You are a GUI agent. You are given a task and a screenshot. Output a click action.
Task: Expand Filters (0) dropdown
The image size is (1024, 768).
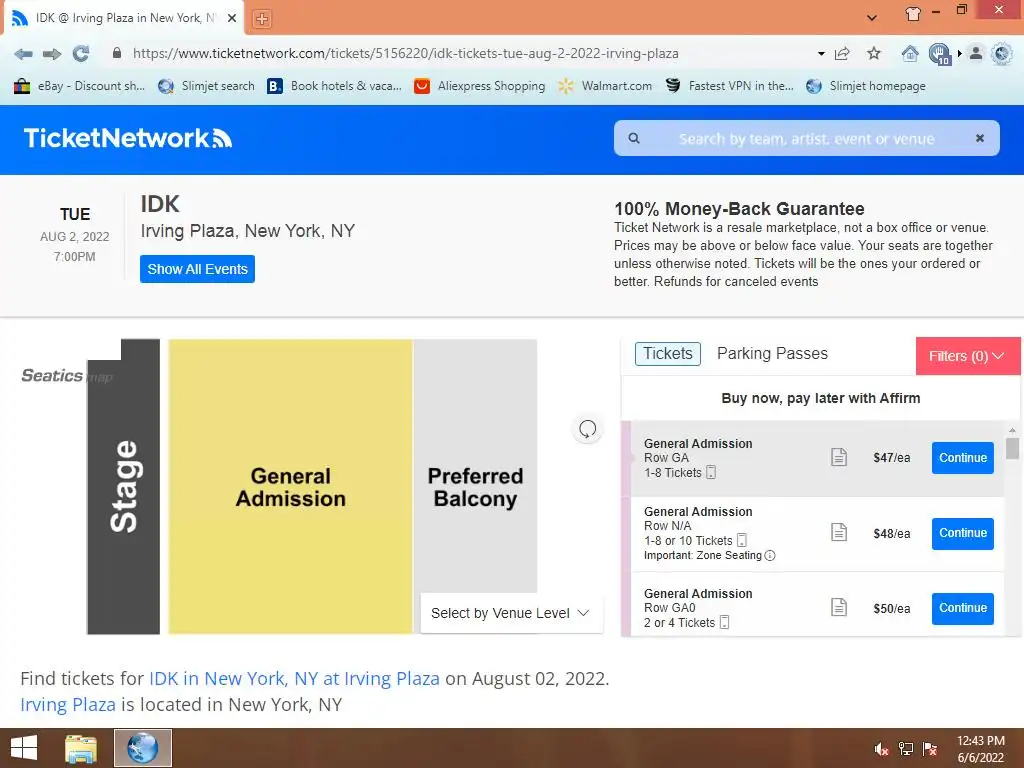click(968, 356)
